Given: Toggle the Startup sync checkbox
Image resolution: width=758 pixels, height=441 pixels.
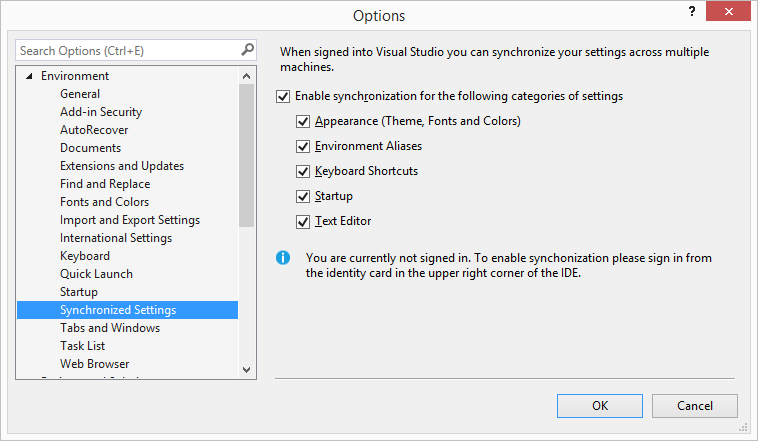Looking at the screenshot, I should (303, 196).
